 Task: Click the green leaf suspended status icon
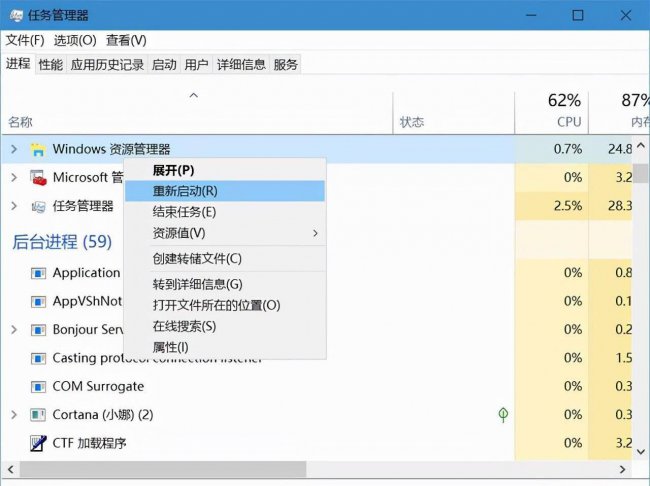click(503, 415)
